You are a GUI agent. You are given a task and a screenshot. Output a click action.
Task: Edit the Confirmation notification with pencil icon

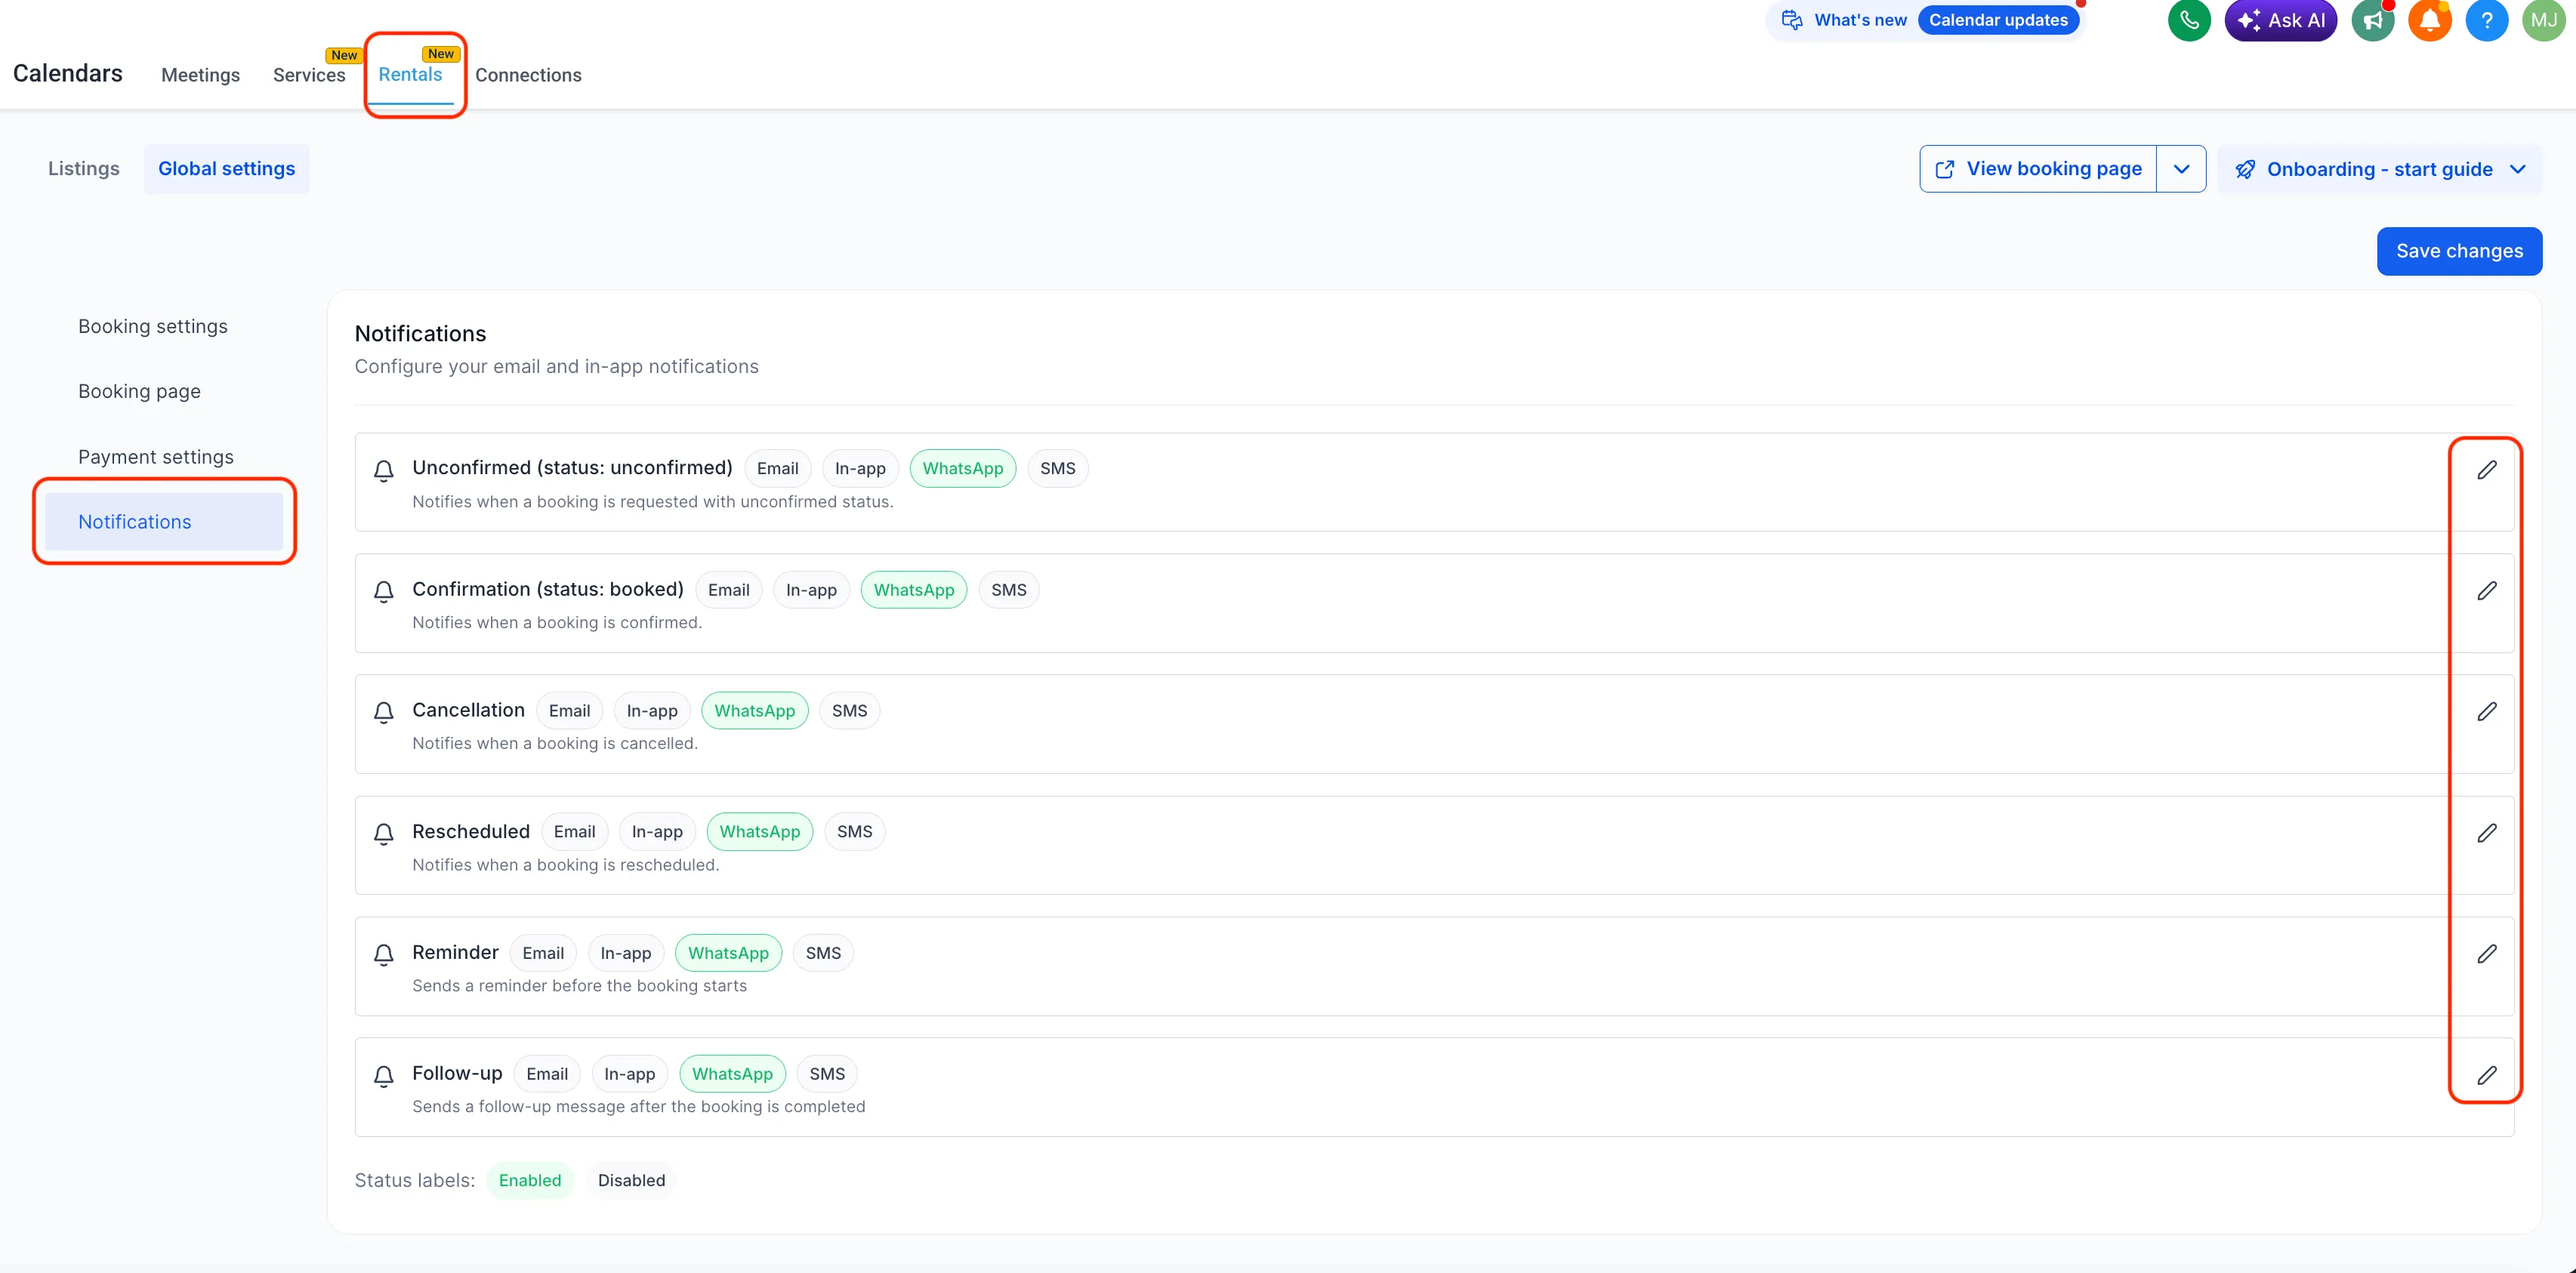click(x=2486, y=591)
